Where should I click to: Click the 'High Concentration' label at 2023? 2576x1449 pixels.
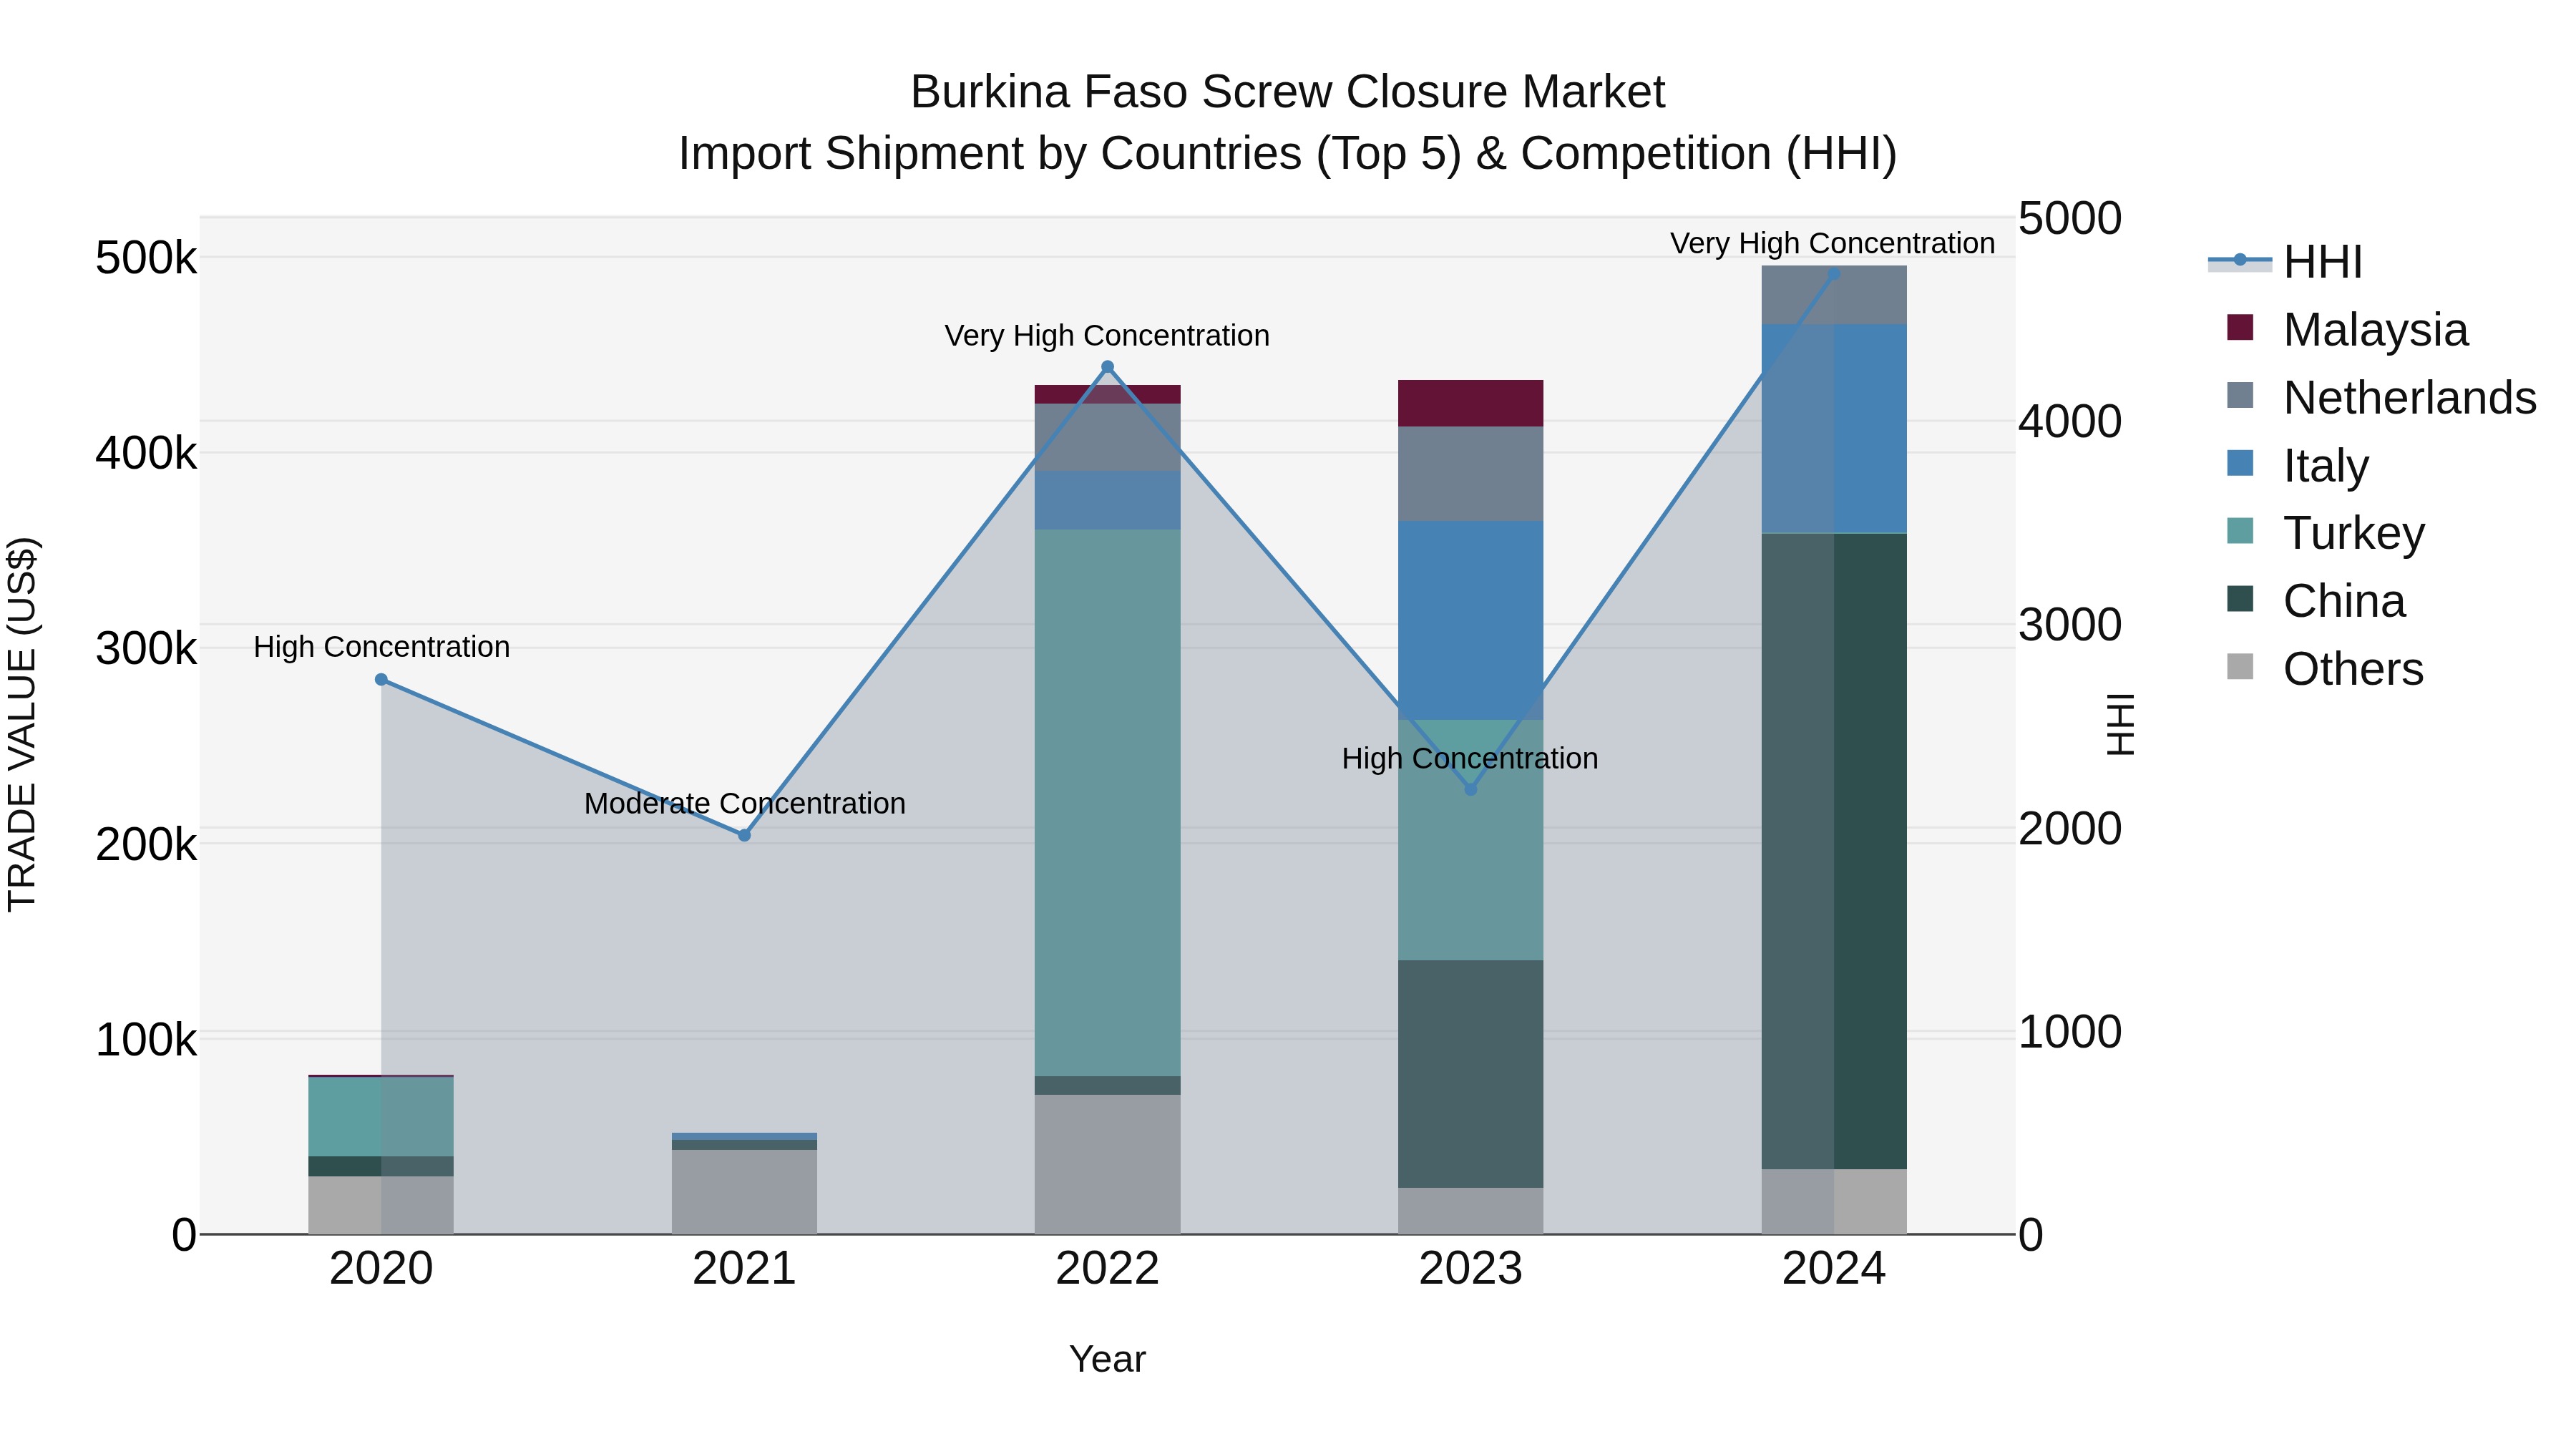1470,759
